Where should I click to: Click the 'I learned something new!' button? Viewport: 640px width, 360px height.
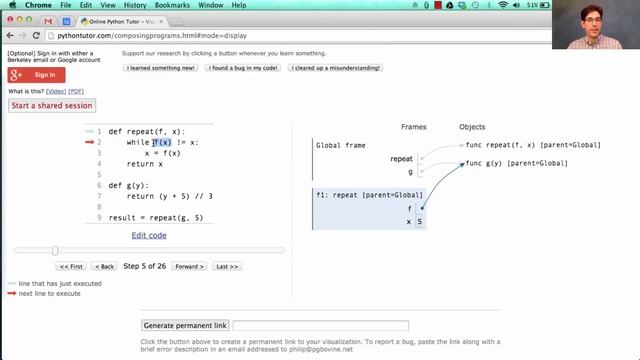(160, 68)
